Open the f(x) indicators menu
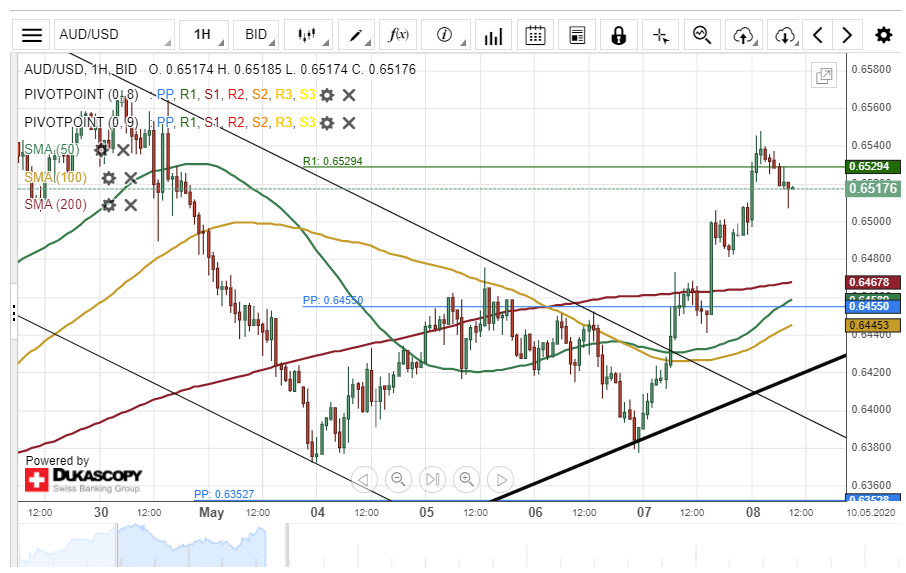The image size is (906, 573). point(398,35)
